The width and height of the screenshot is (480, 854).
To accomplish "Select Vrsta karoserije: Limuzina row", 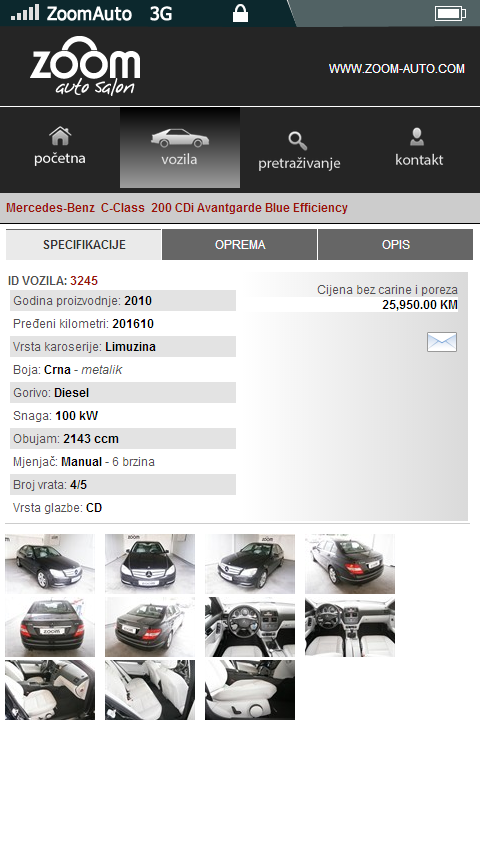I will (x=123, y=346).
